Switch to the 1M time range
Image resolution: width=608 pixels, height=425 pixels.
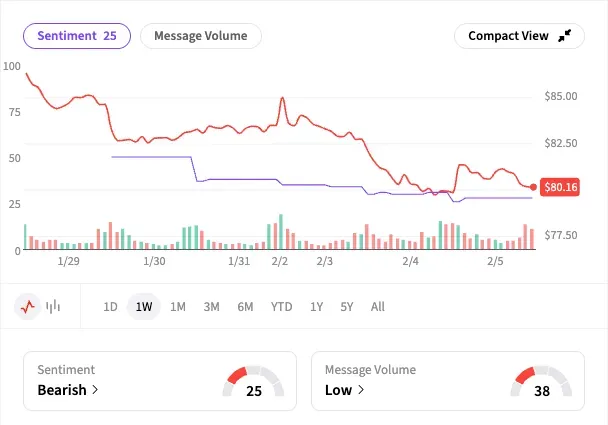[178, 307]
